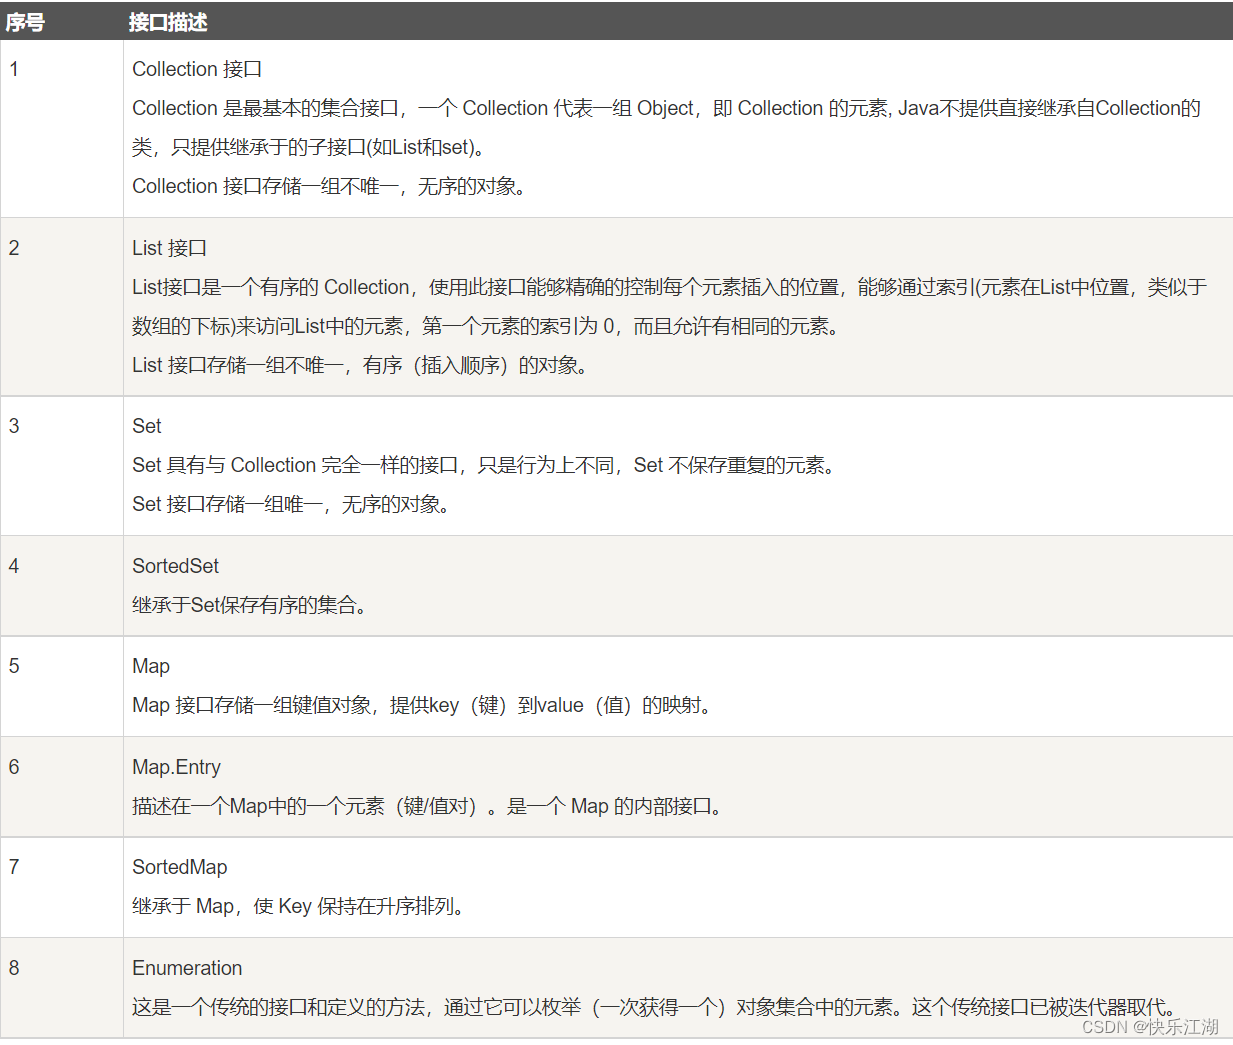Click text 'Set 接口存储一组唯一，无序的对象。'
1233x1045 pixels.
click(x=292, y=504)
